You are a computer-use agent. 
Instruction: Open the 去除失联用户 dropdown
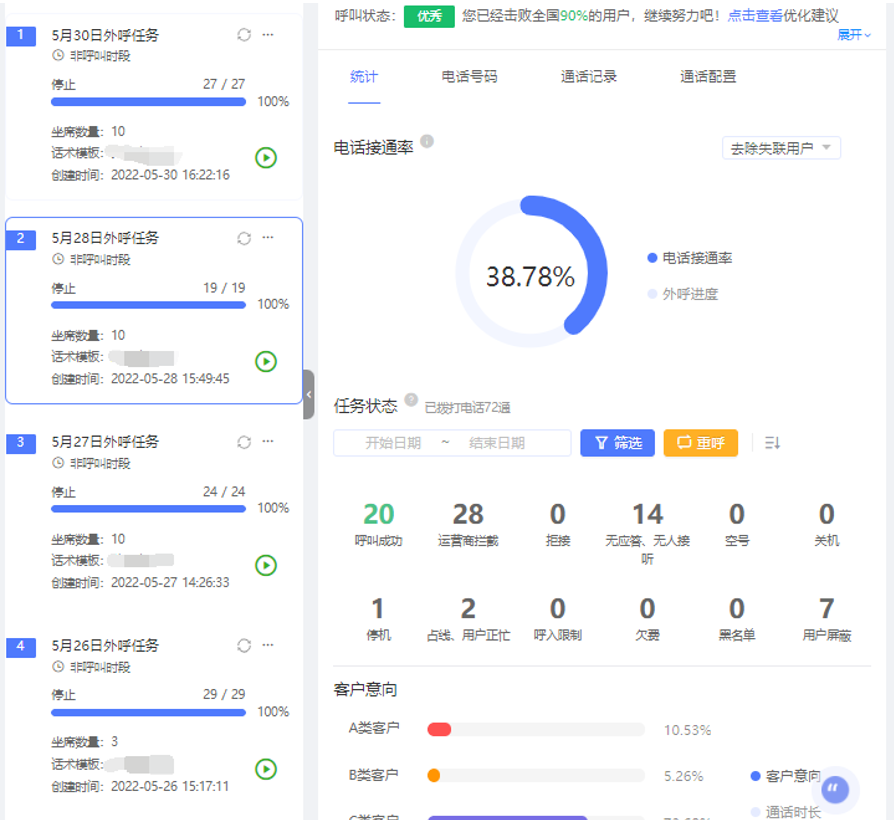[781, 148]
